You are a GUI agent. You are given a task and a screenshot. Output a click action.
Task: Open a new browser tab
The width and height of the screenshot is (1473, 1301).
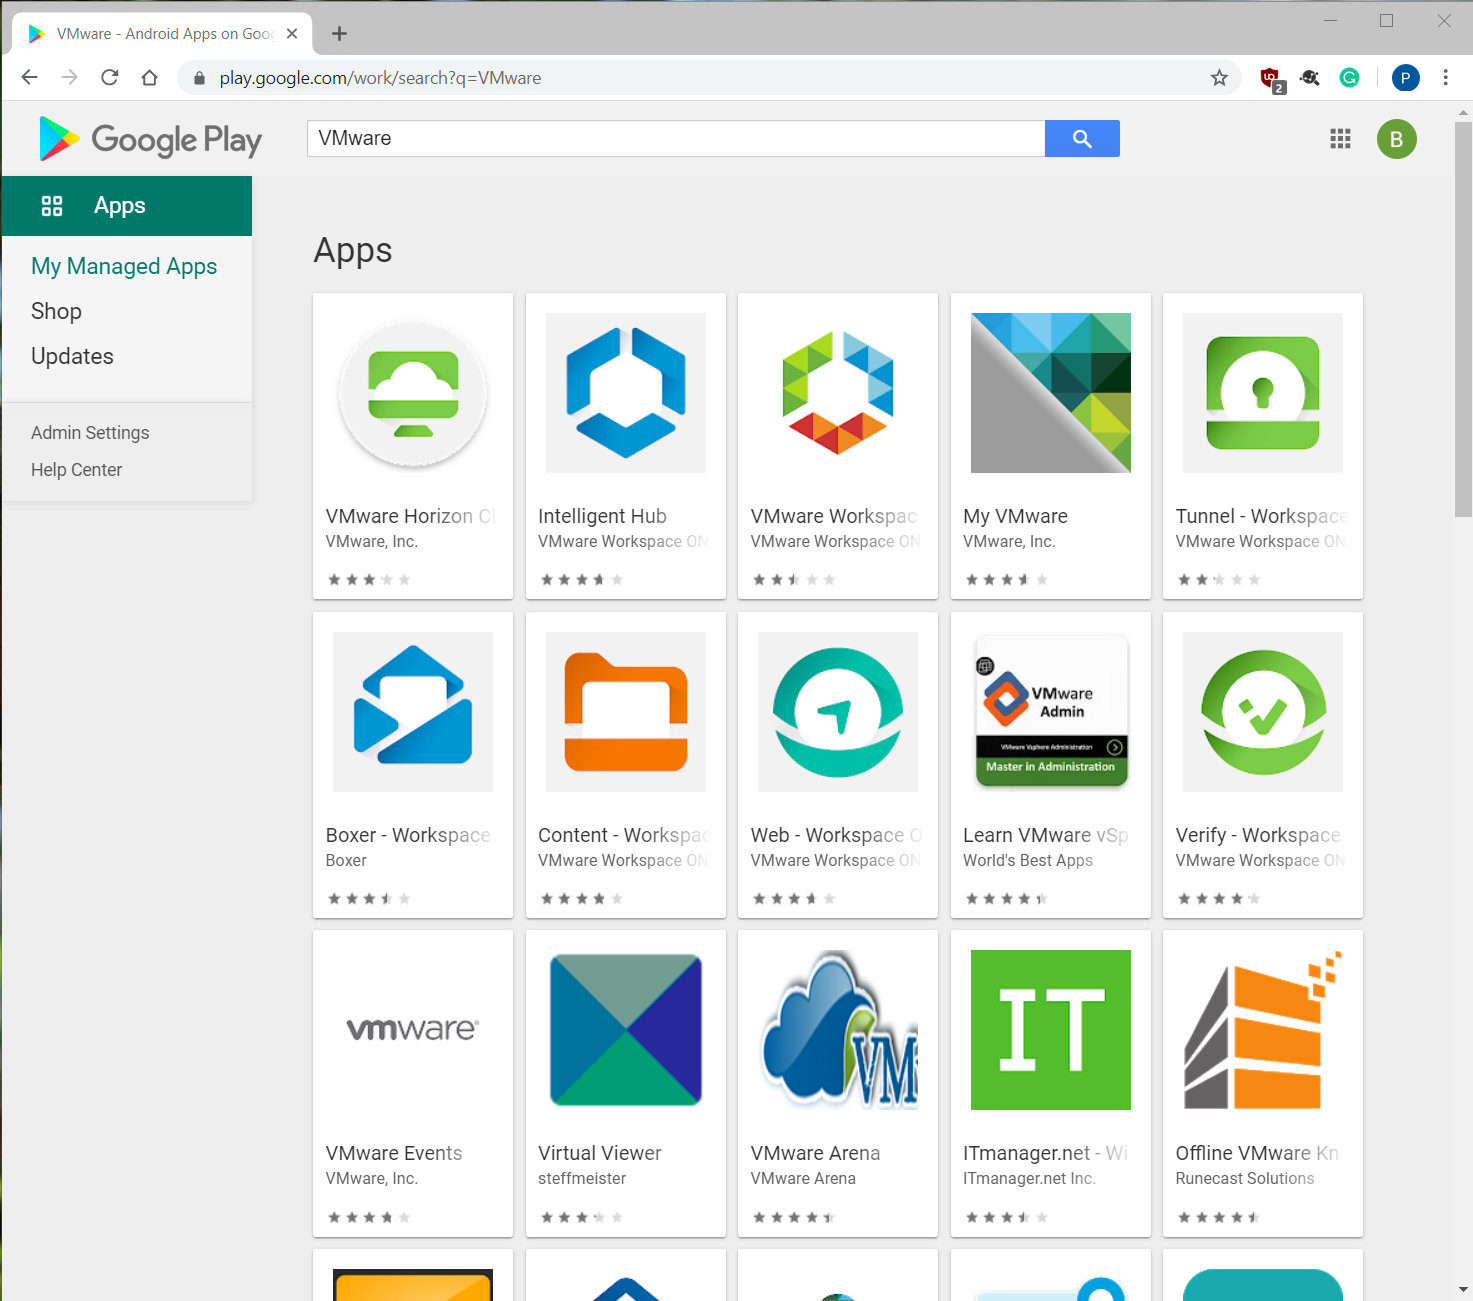(340, 34)
